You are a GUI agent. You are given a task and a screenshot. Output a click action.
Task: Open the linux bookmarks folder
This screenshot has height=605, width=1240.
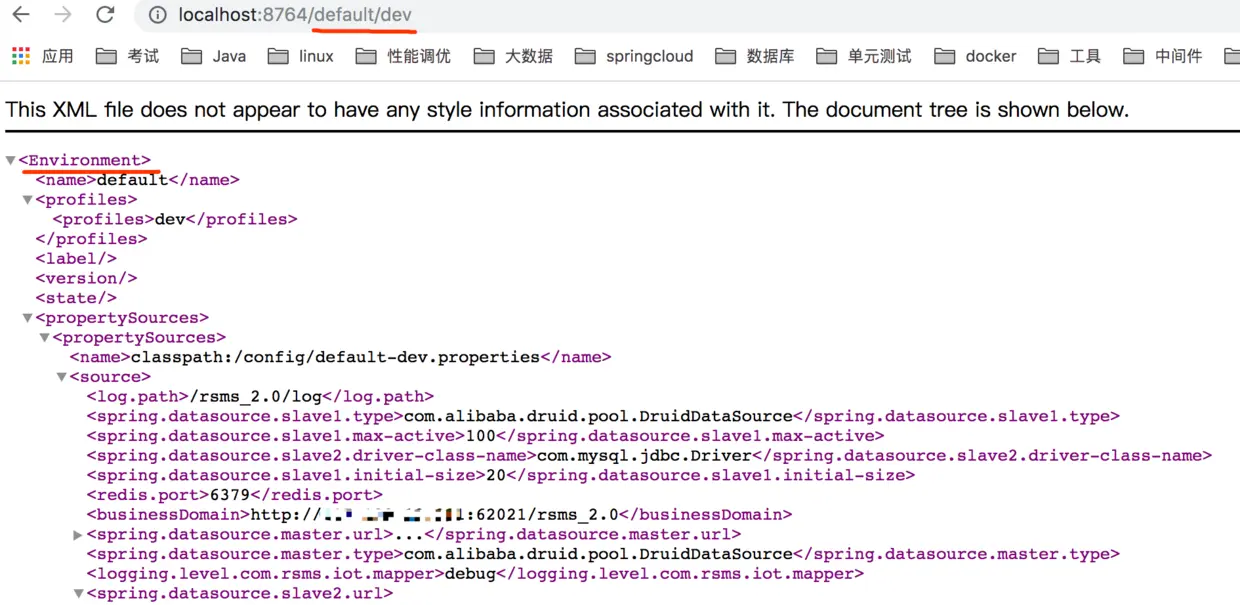[x=301, y=56]
